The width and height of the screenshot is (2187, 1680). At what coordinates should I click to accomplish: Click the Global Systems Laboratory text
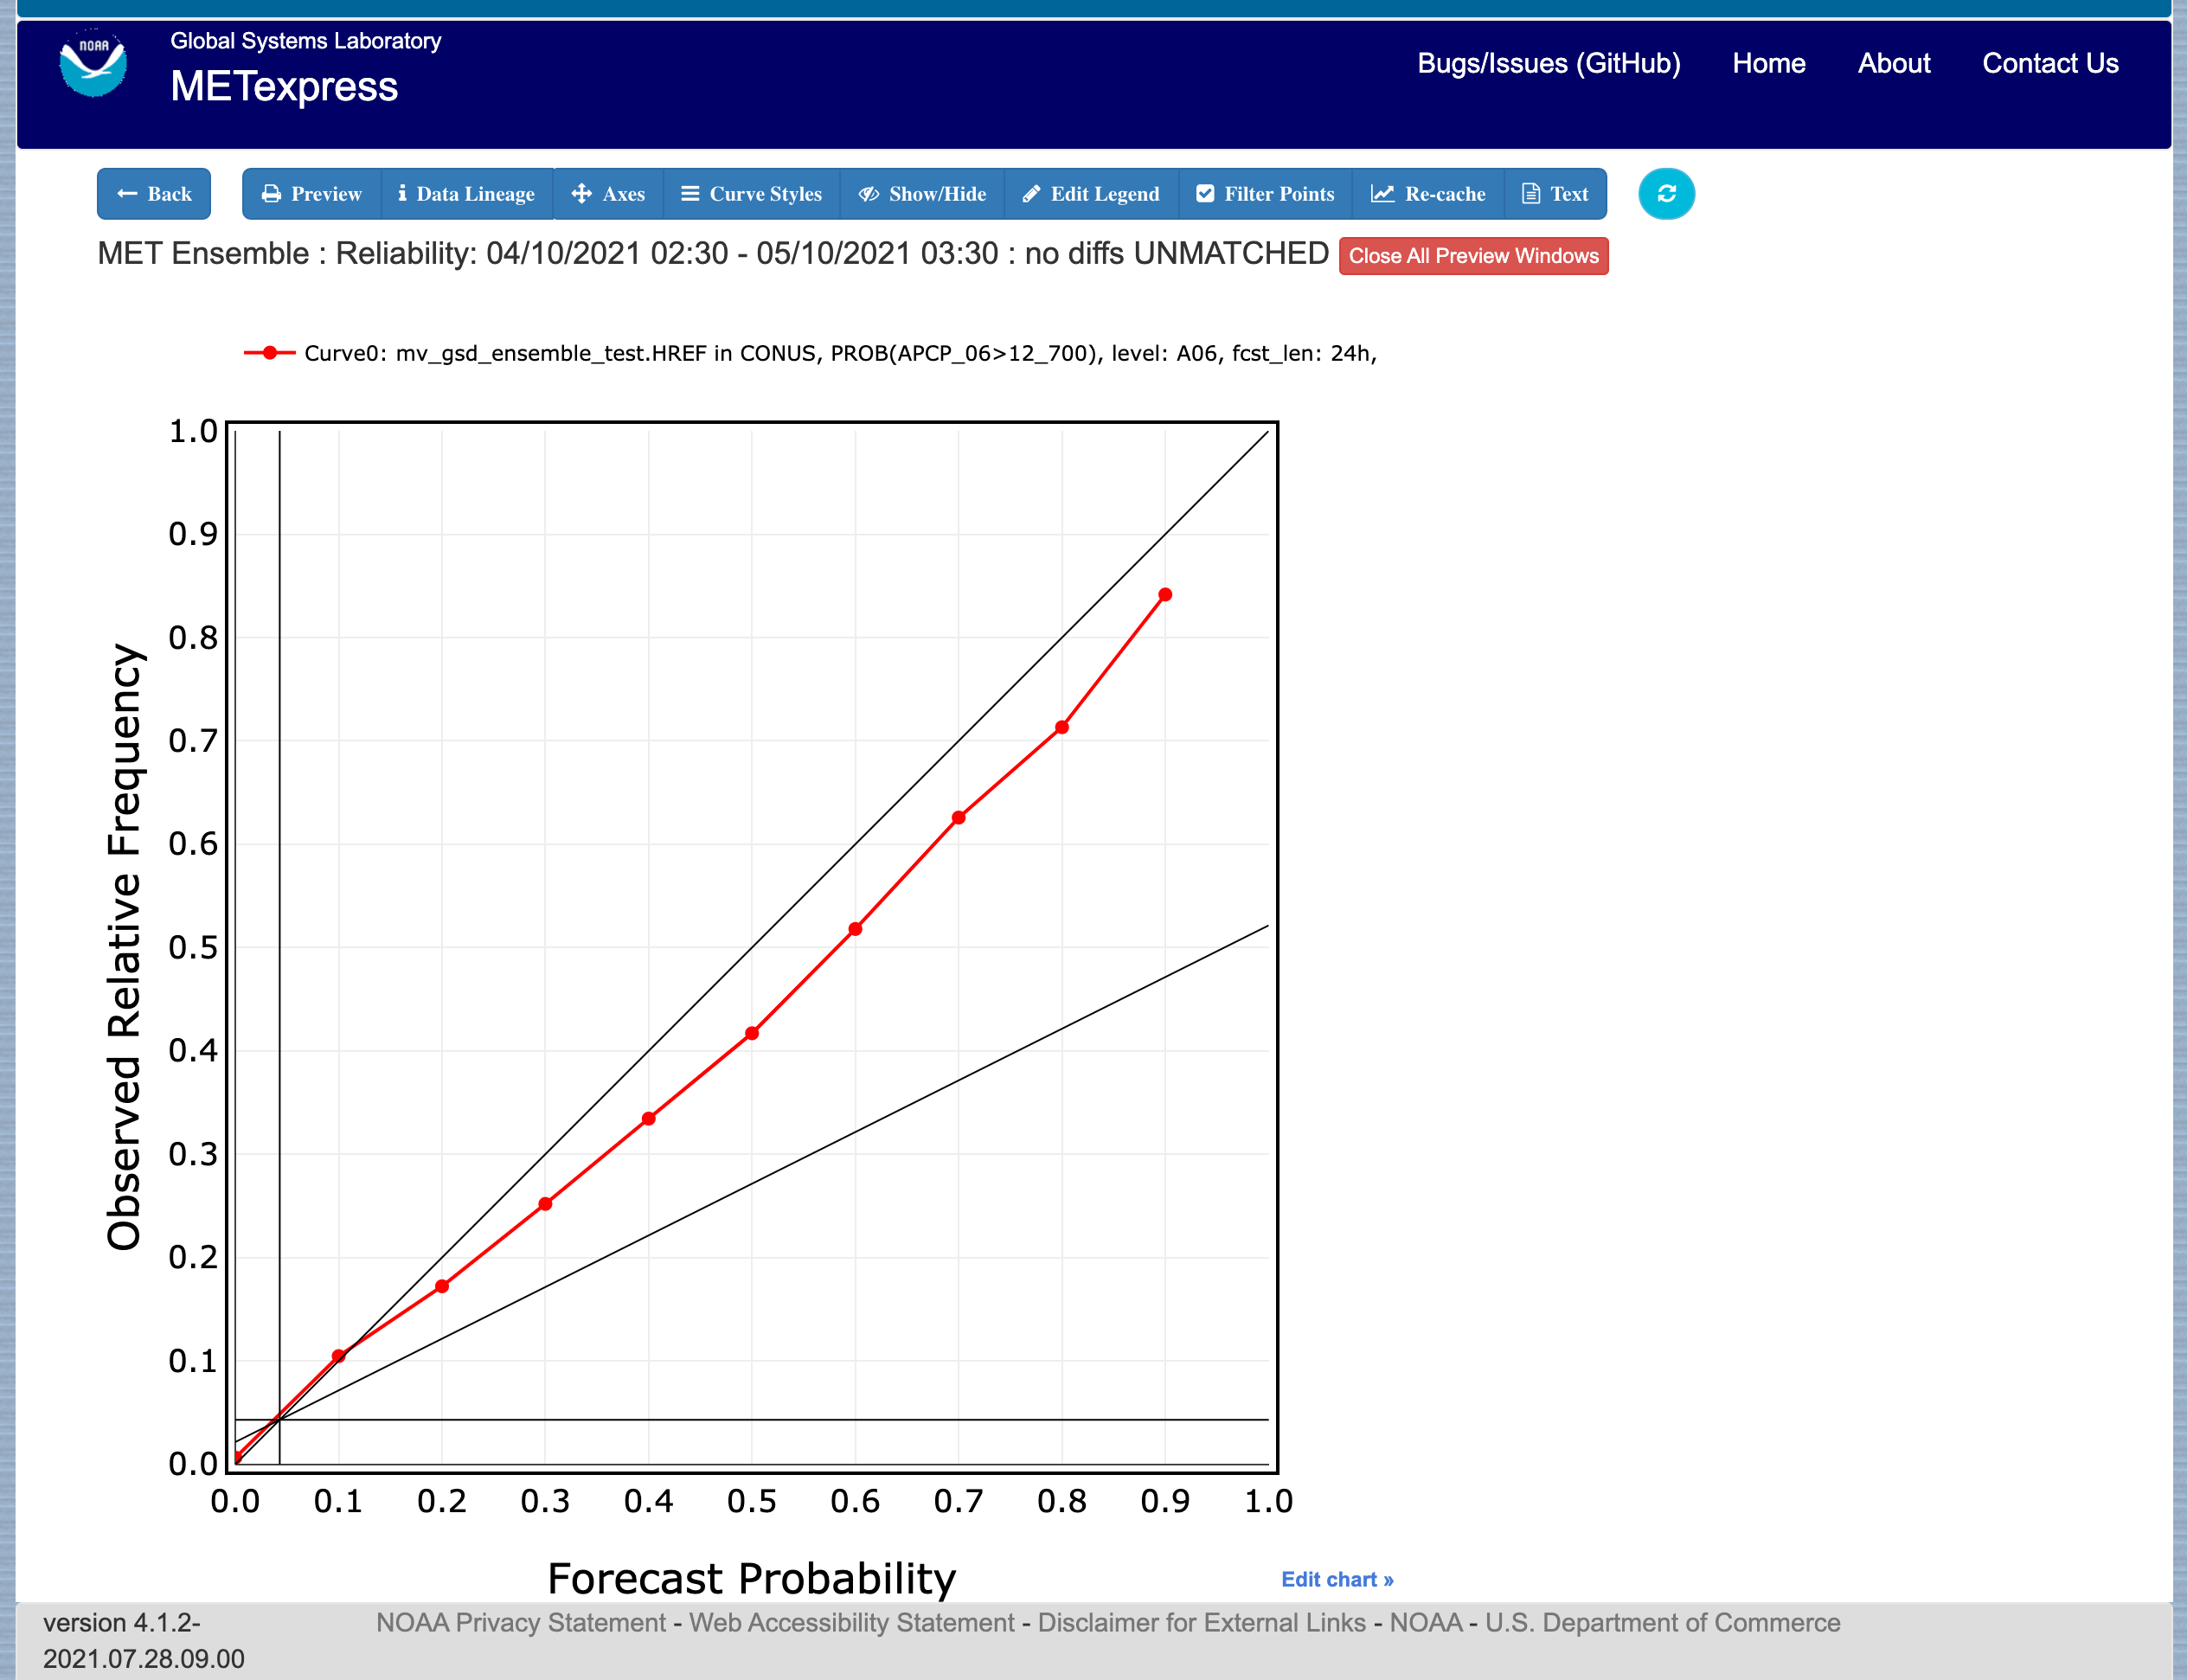click(x=305, y=41)
